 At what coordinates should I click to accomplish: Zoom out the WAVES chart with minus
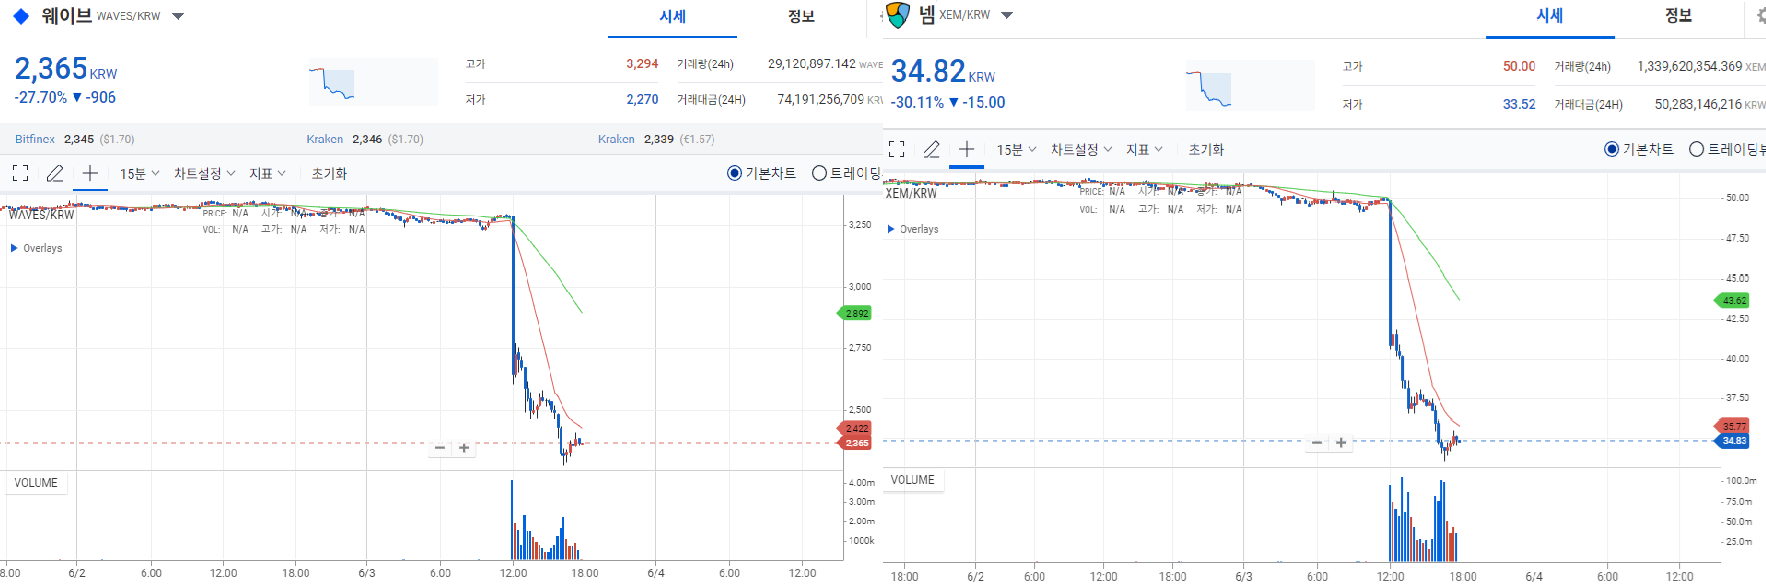tap(440, 448)
